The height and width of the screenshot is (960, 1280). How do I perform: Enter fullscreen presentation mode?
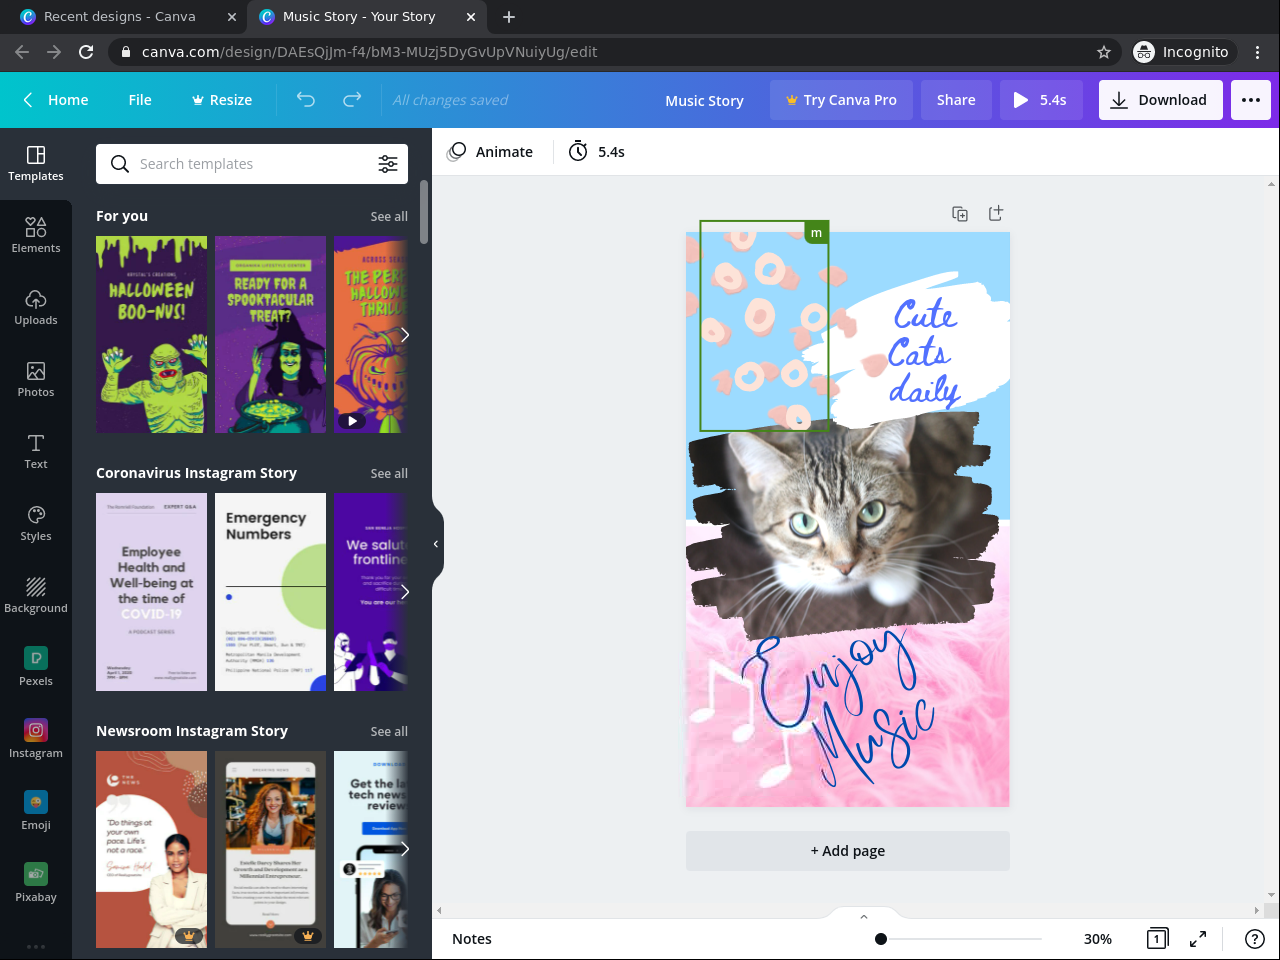(x=1198, y=938)
